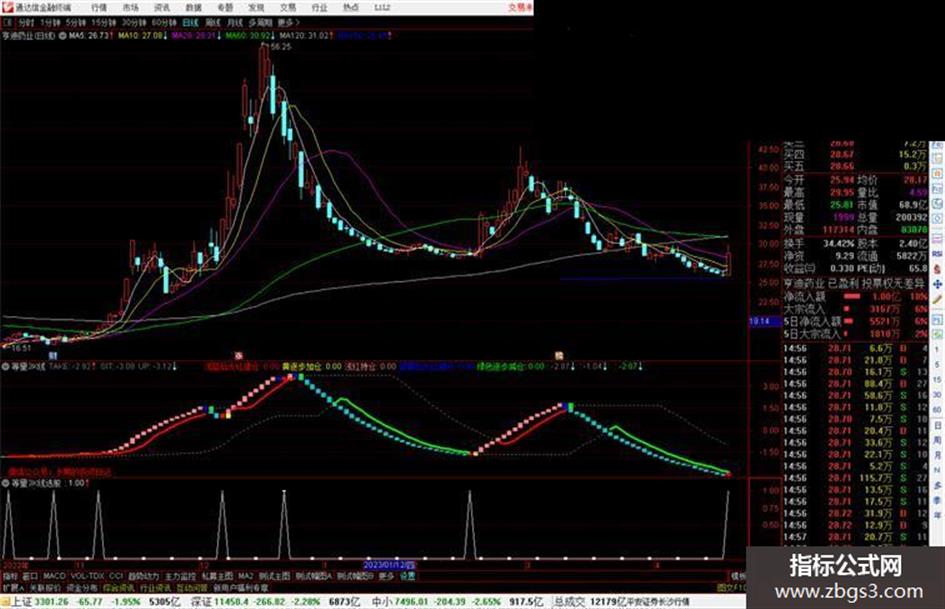Select 日 (daily) in right toolbar
This screenshot has height=609, width=945.
[937, 425]
